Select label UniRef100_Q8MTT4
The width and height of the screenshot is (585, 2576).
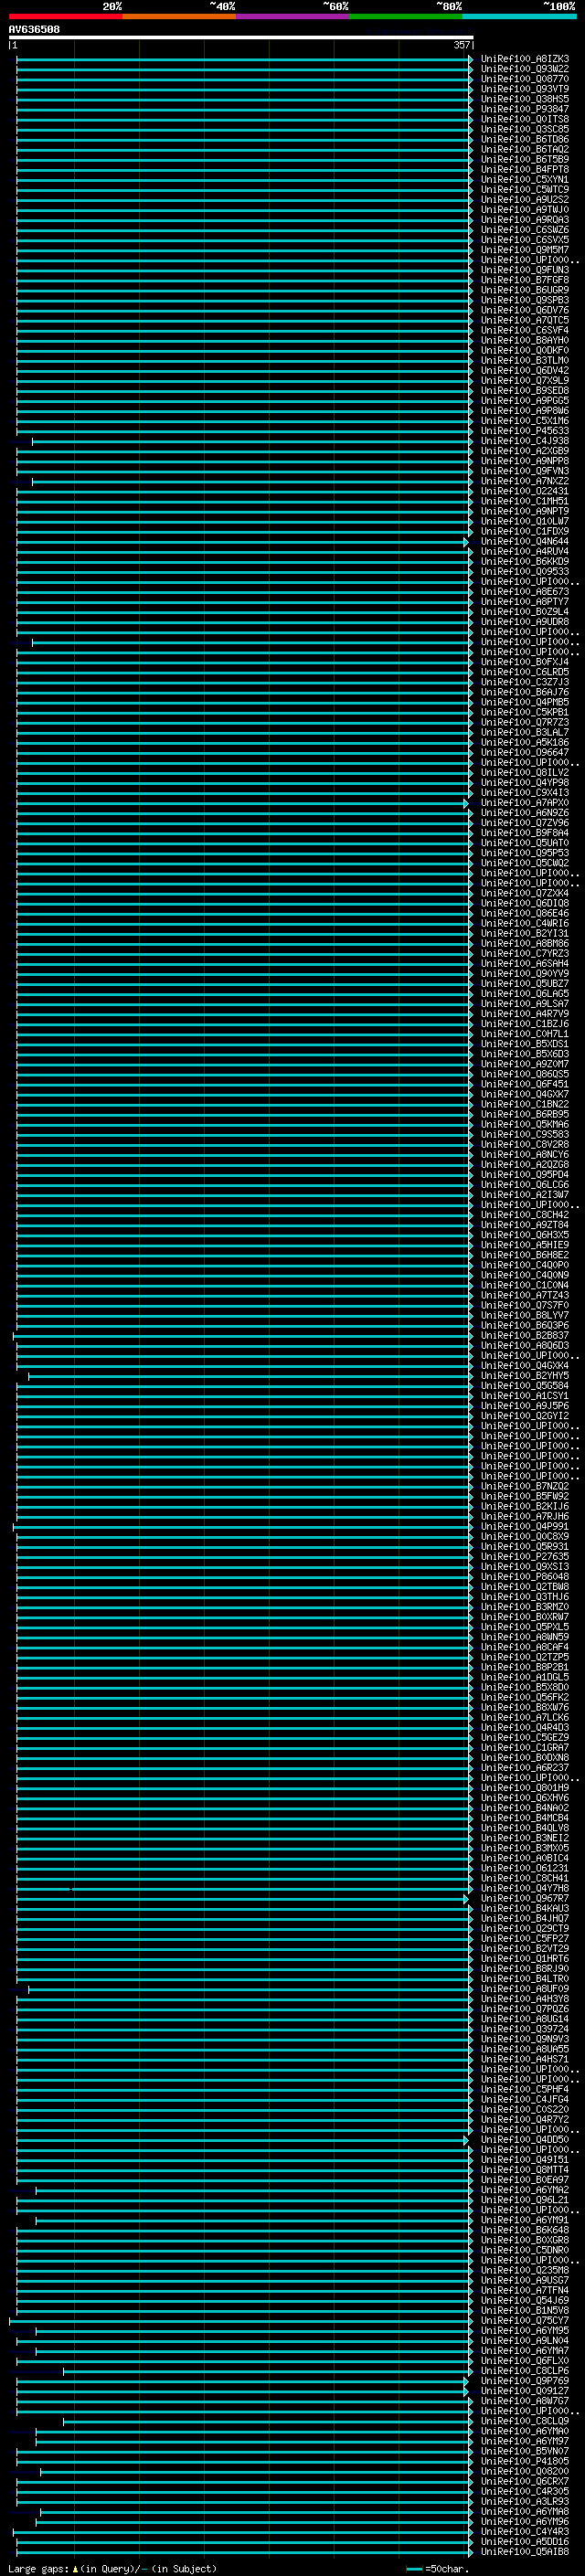(524, 2170)
